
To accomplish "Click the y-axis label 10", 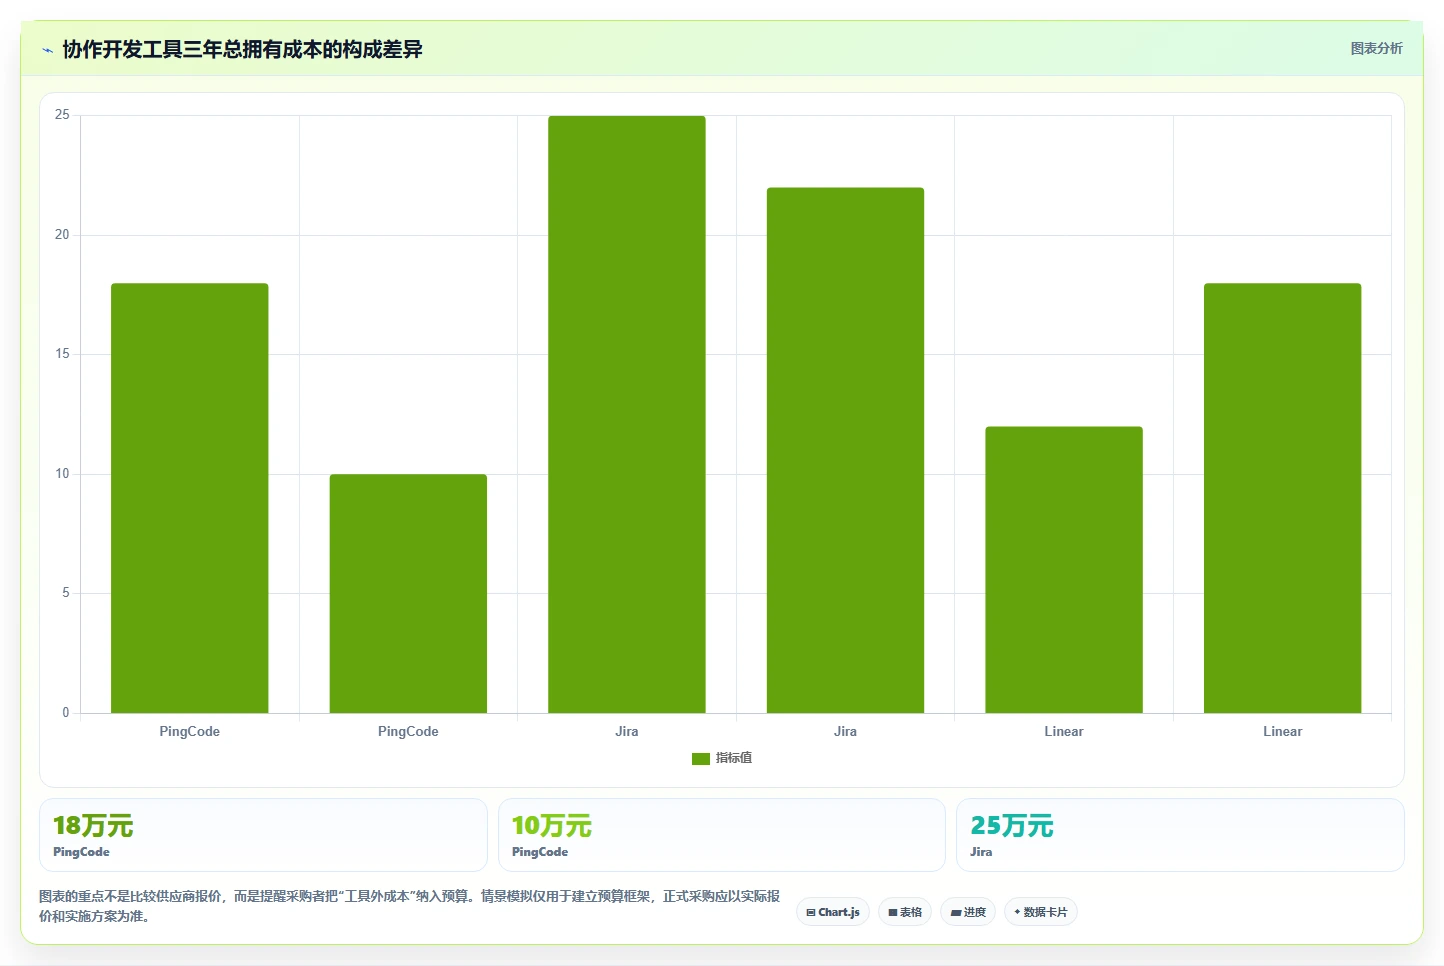I will point(62,474).
